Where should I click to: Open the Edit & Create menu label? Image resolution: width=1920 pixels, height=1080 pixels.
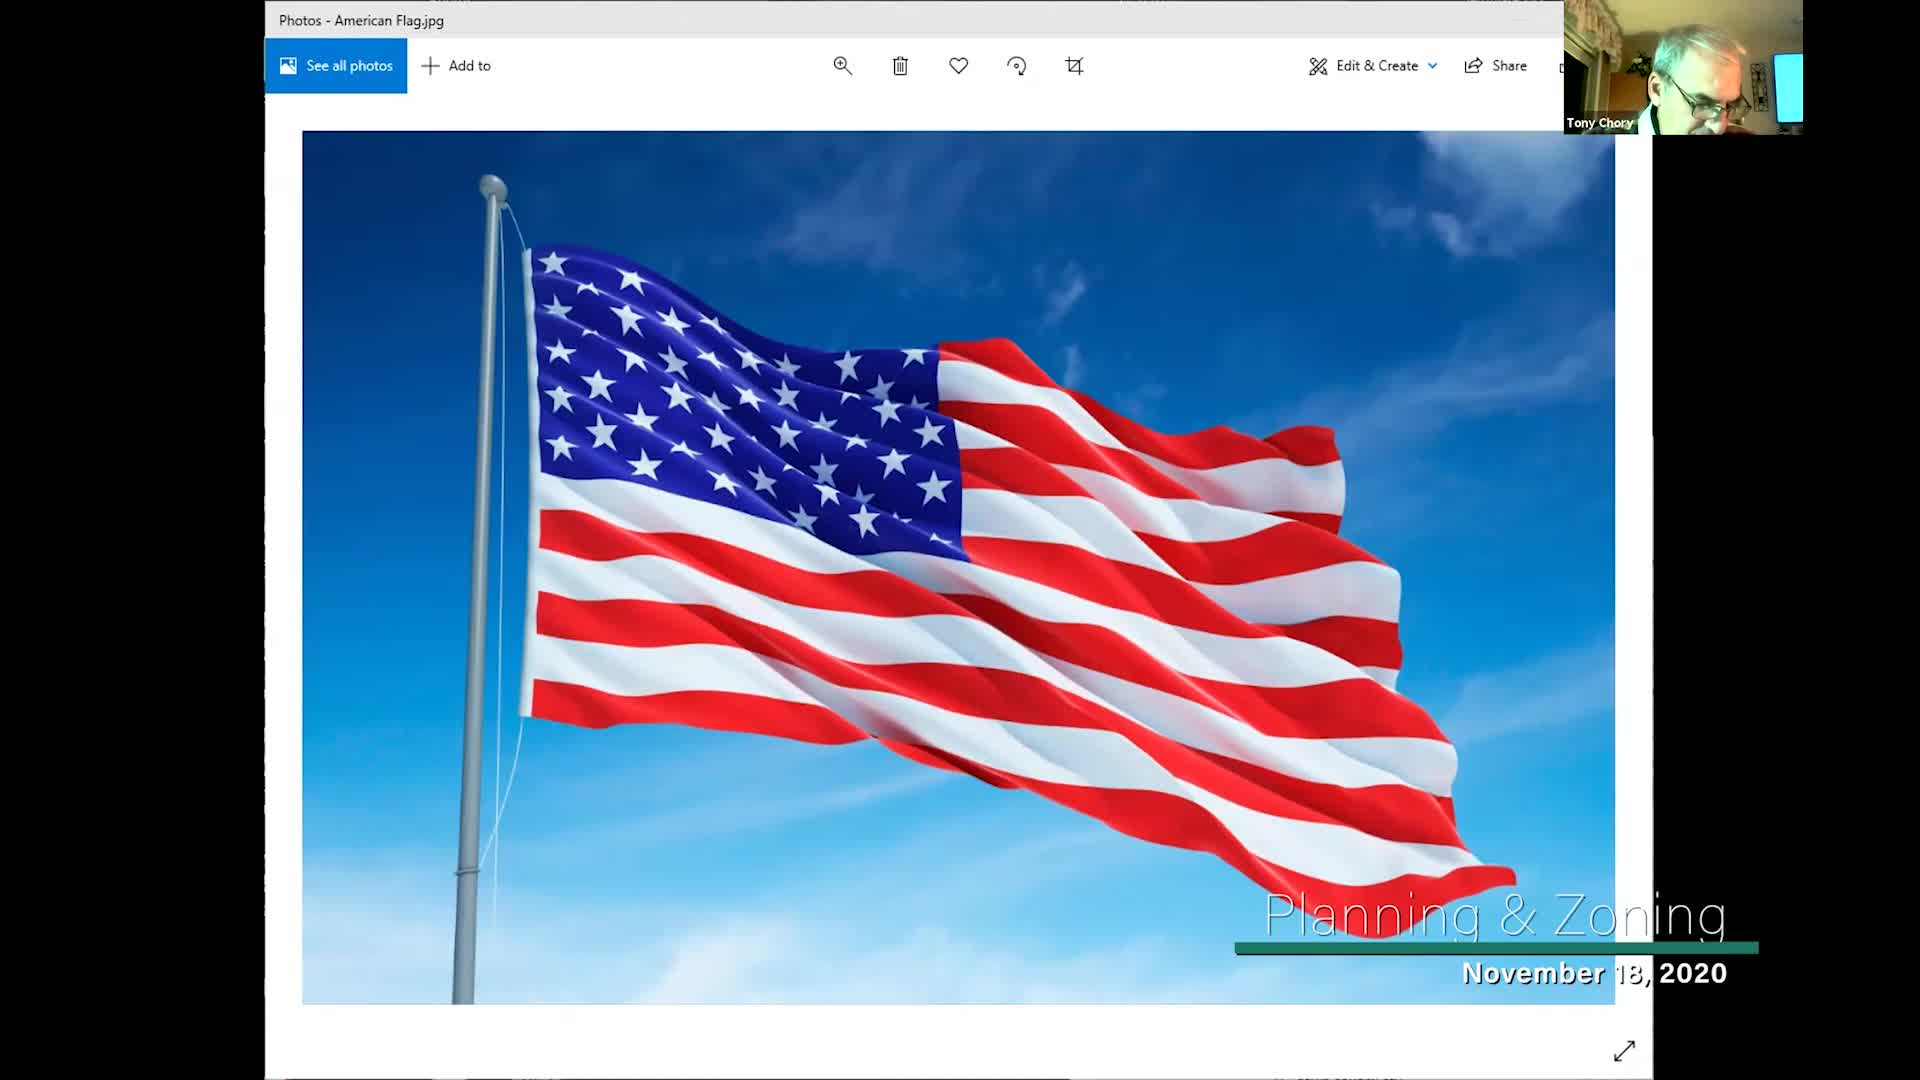click(1377, 66)
